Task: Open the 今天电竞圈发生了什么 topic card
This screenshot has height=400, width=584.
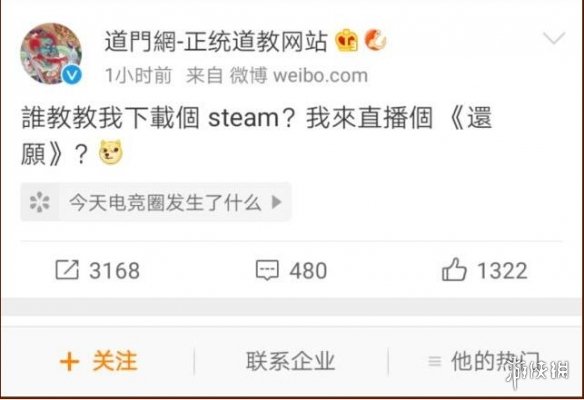Action: click(x=156, y=202)
